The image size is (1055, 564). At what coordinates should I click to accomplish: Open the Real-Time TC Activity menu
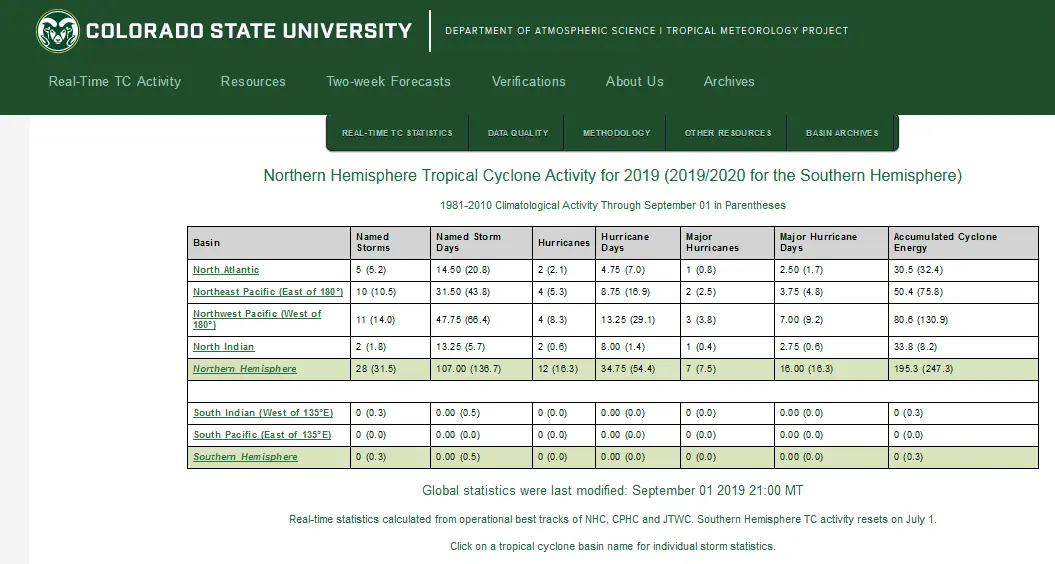tap(115, 81)
